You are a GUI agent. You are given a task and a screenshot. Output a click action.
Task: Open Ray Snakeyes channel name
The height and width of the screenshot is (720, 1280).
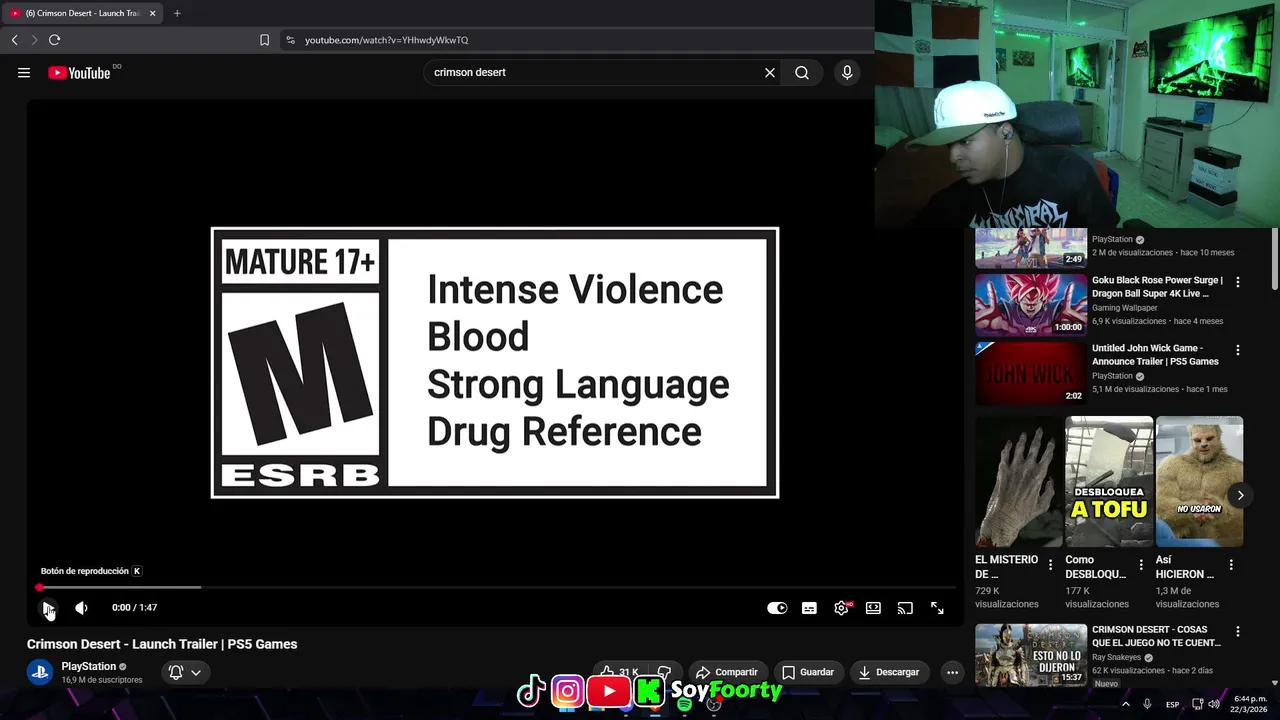(x=1116, y=658)
